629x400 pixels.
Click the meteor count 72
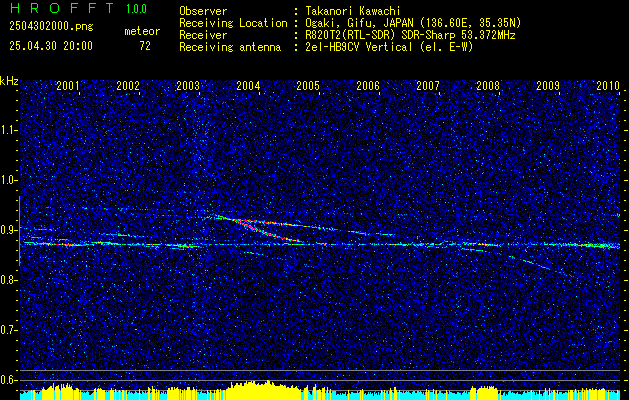pyautogui.click(x=145, y=46)
